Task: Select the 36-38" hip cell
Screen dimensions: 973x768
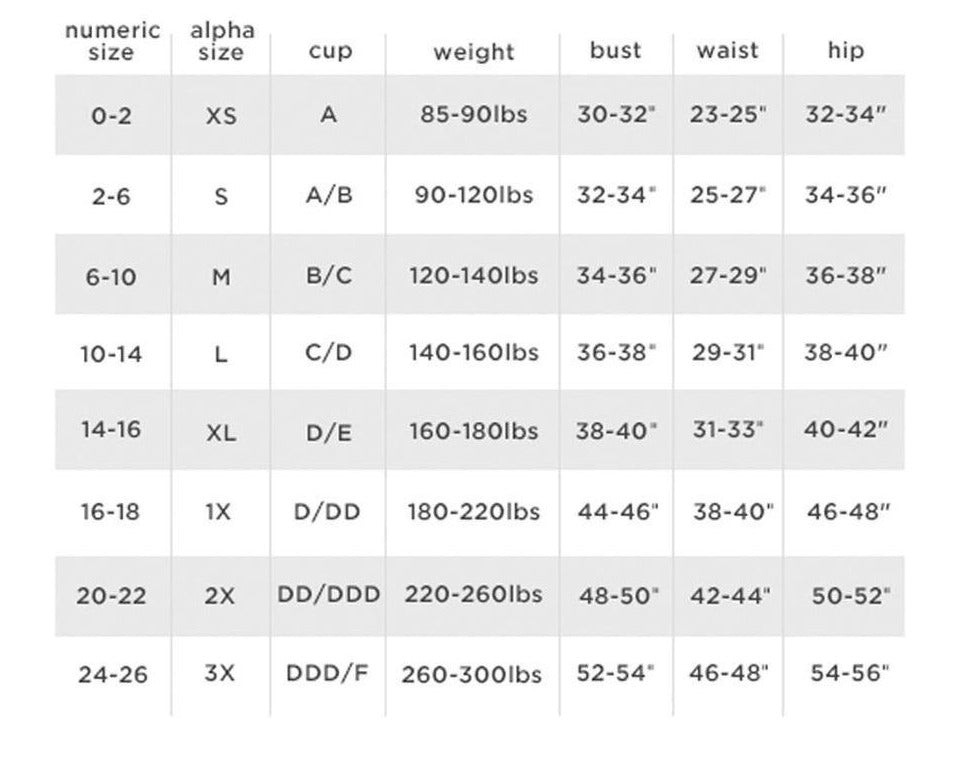Action: pyautogui.click(x=845, y=275)
